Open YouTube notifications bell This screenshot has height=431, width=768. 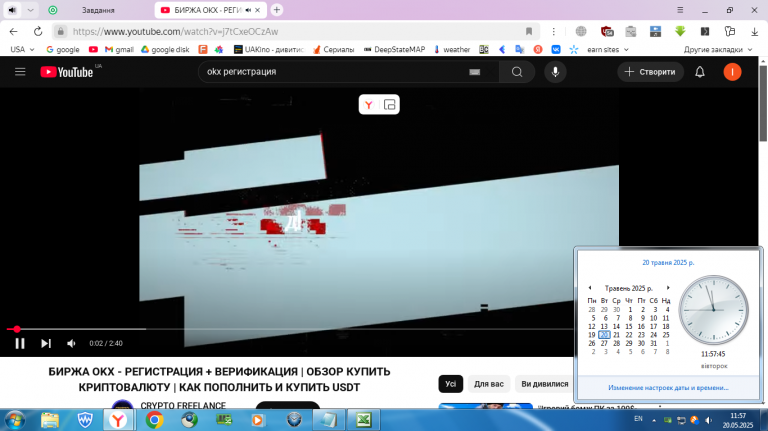coord(700,72)
